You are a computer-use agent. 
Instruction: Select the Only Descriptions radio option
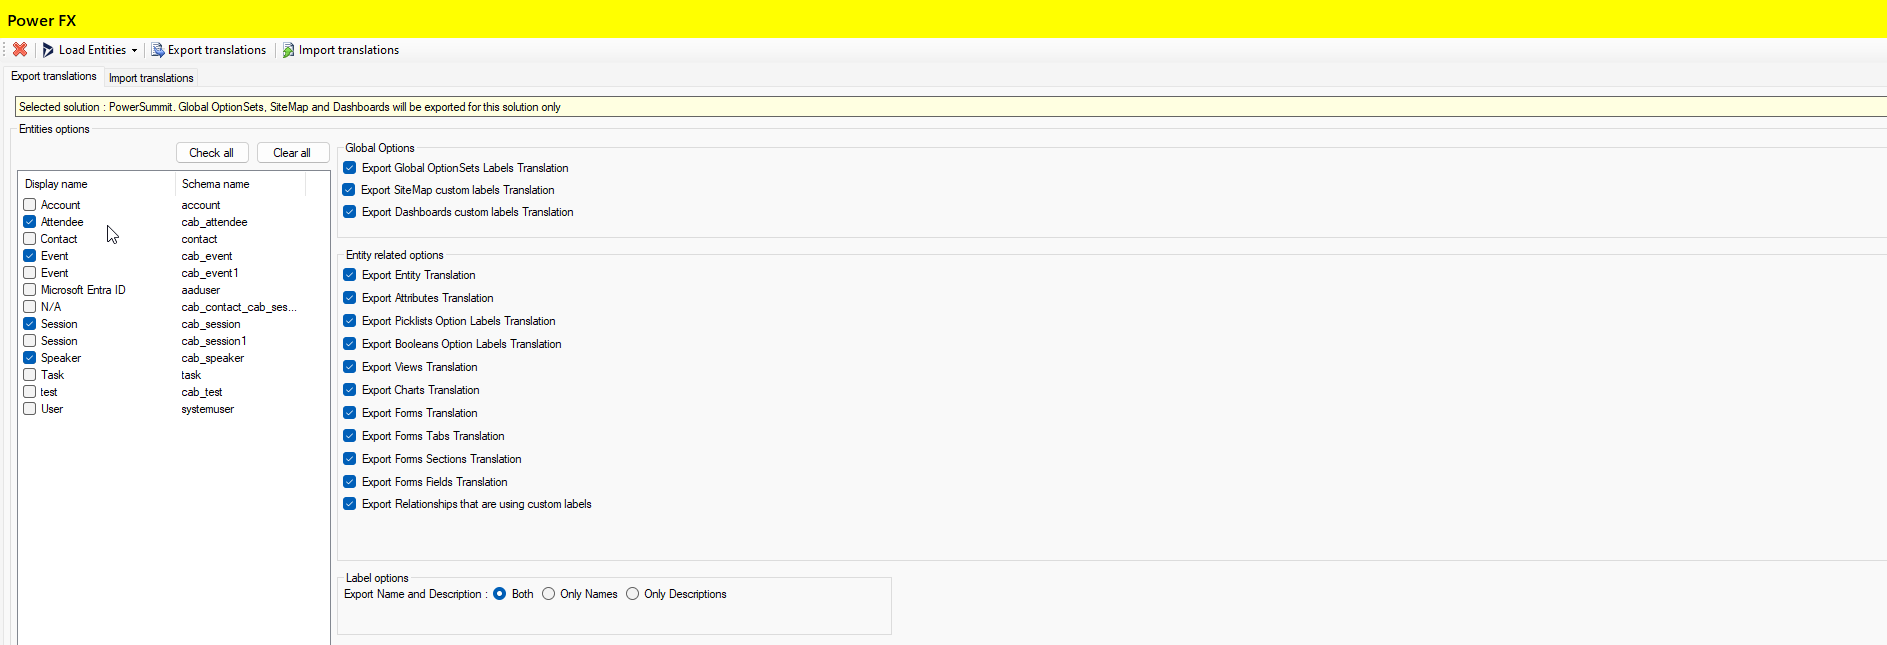(x=633, y=594)
